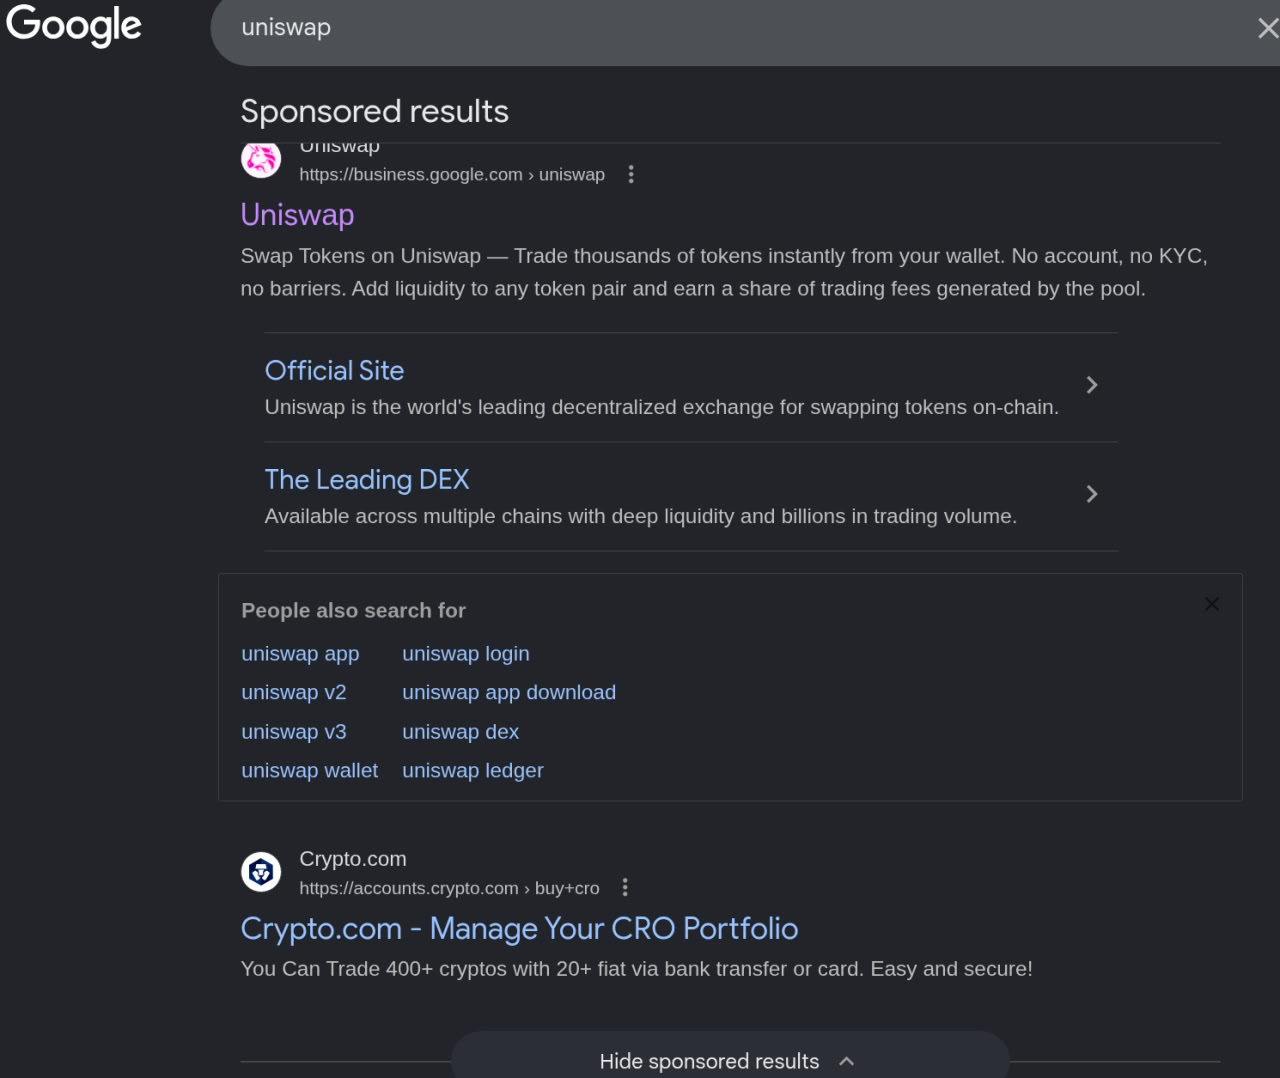Viewport: 1280px width, 1078px height.
Task: Choose the uniswap wallet related search
Action: (x=309, y=771)
